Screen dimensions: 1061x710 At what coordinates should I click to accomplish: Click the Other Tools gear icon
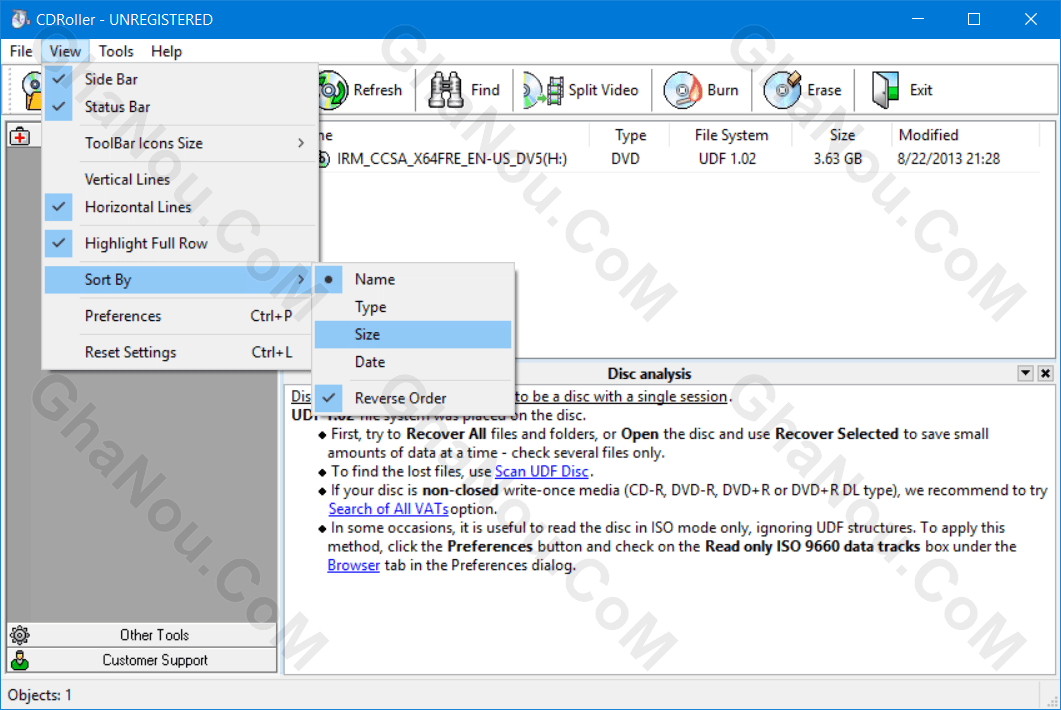20,635
